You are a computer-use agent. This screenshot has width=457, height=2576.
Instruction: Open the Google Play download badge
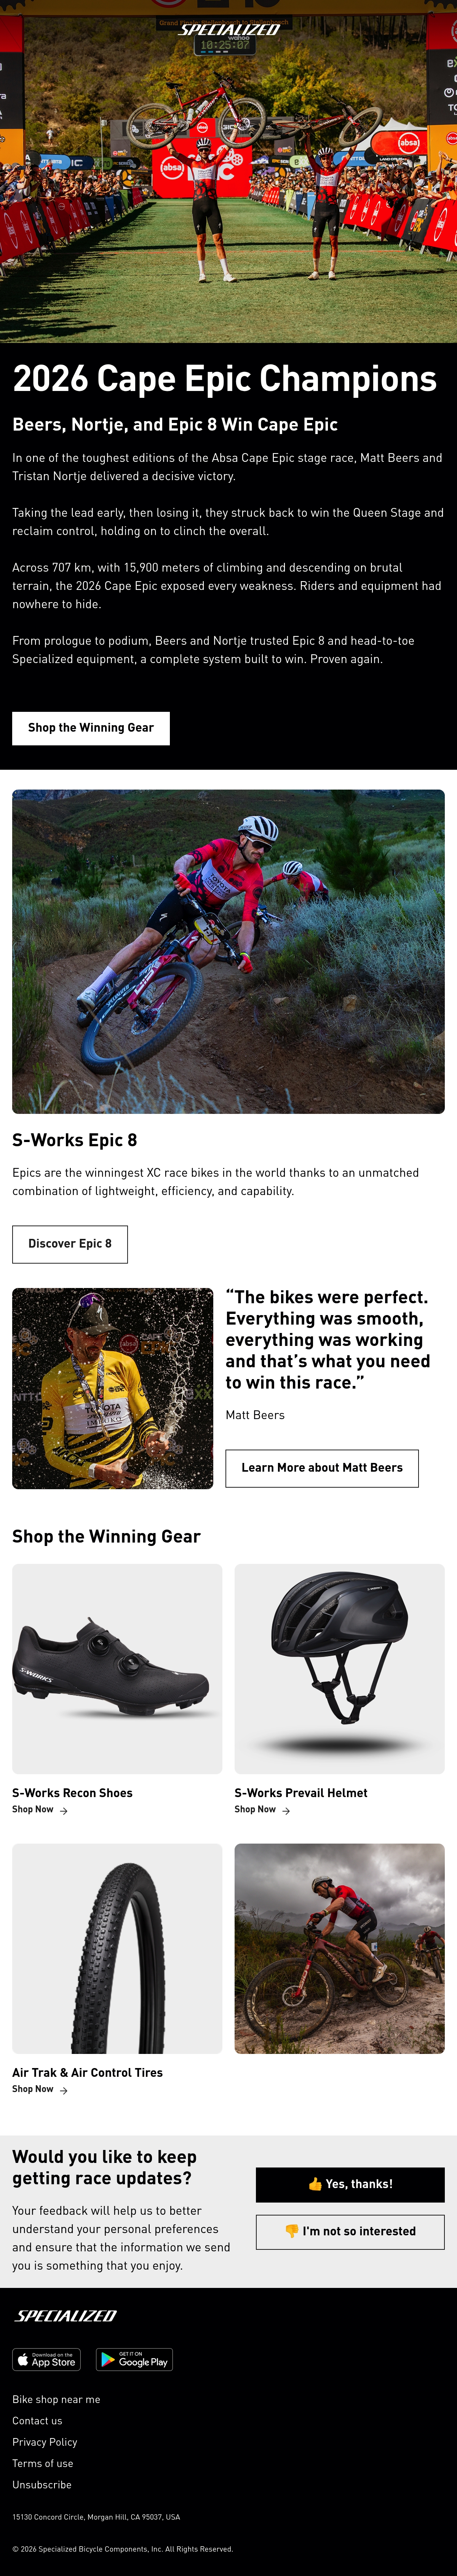click(x=134, y=2360)
